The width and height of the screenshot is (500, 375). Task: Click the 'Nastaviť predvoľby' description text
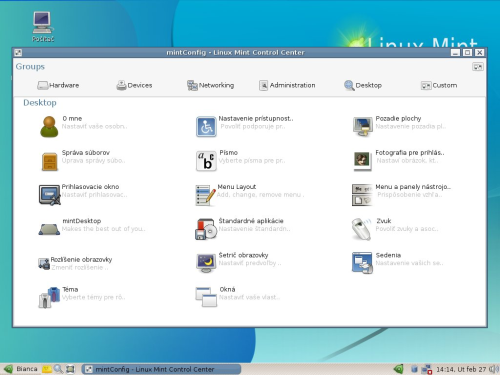point(250,263)
